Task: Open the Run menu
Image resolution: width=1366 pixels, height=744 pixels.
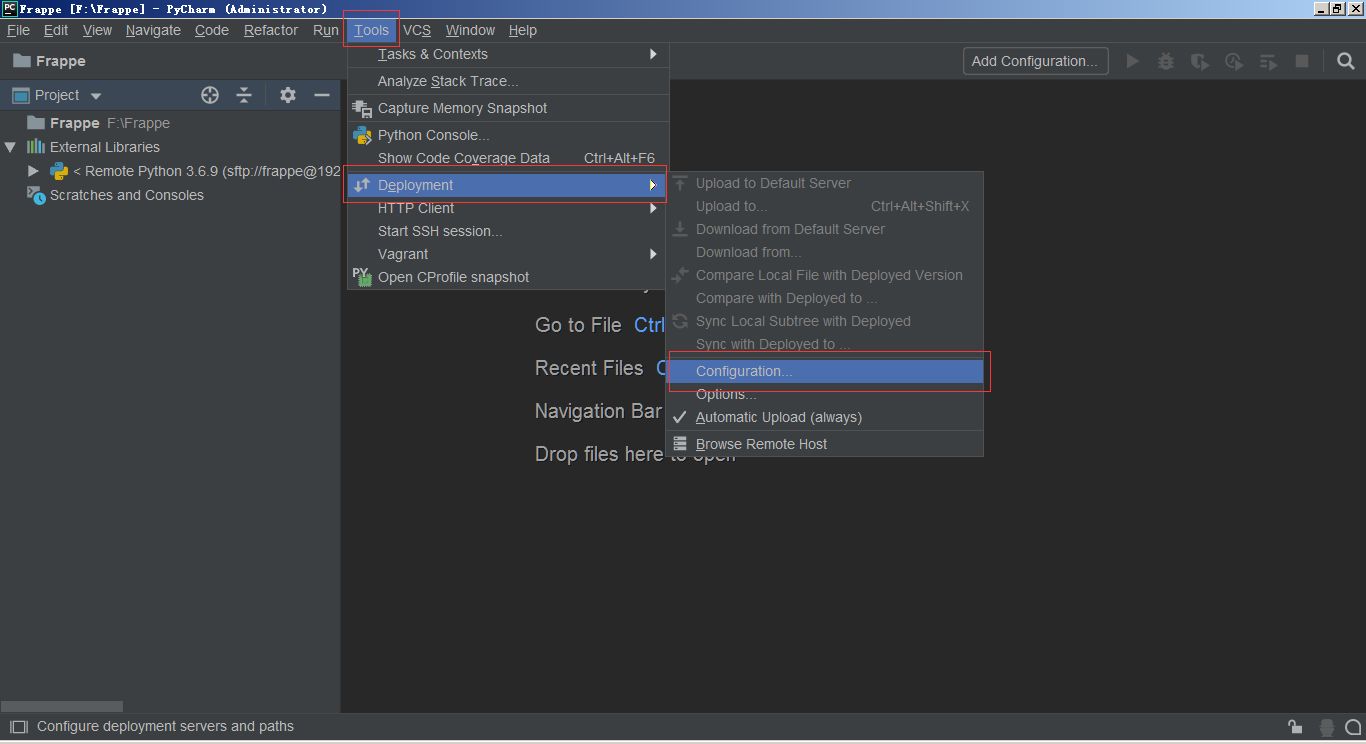Action: (326, 30)
